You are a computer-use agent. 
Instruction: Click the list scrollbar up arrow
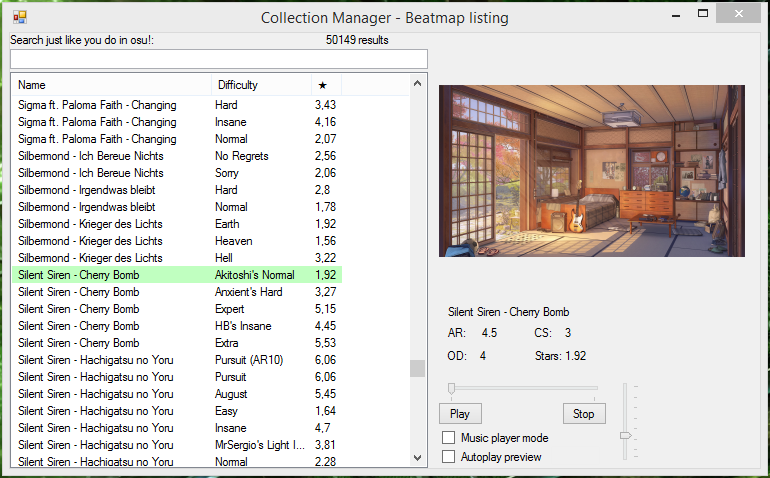[x=417, y=84]
